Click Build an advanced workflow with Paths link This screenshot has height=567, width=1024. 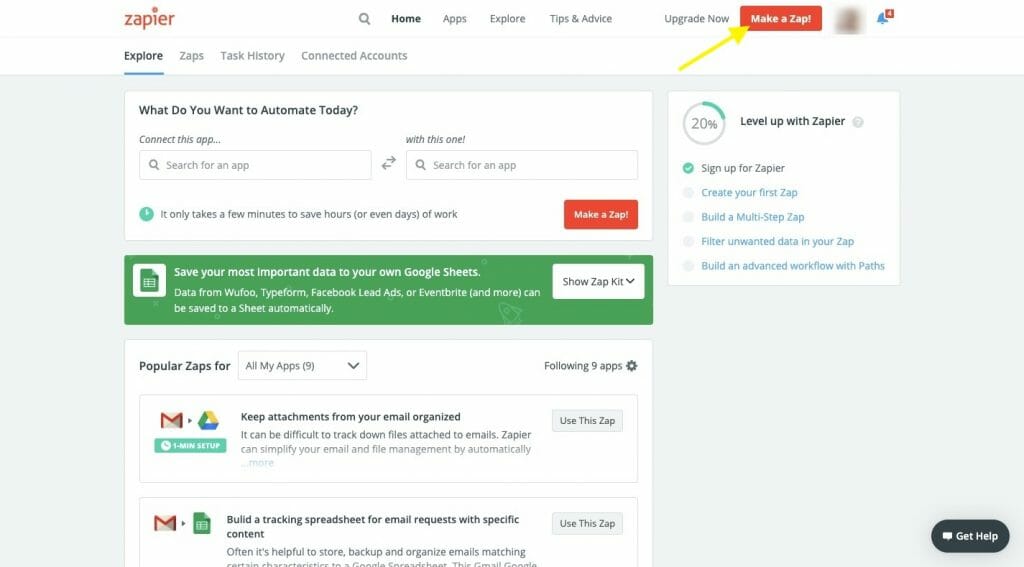tap(793, 266)
